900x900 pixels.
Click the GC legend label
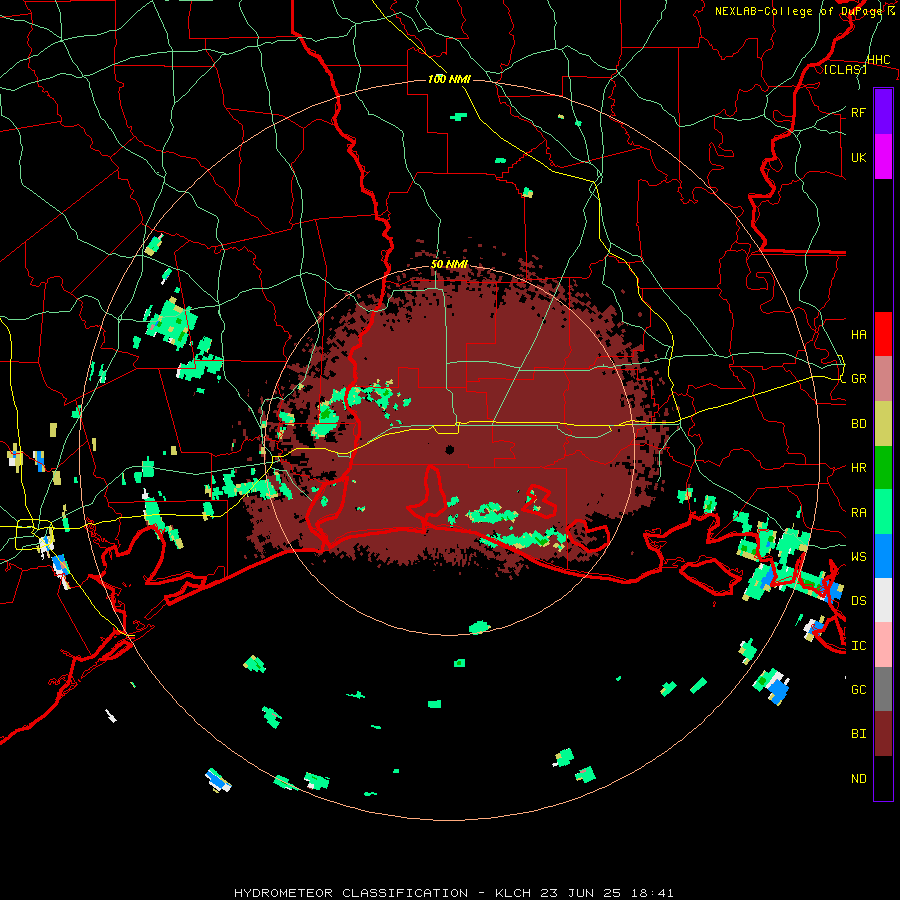pos(859,689)
